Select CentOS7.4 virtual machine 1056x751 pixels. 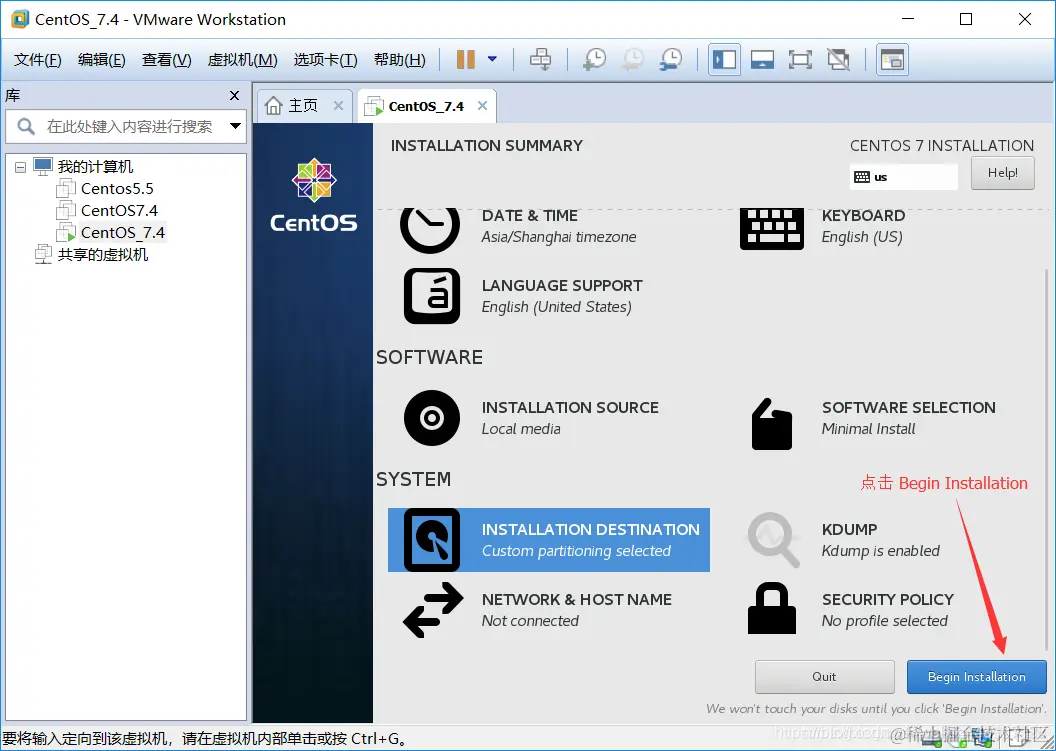[x=119, y=211]
